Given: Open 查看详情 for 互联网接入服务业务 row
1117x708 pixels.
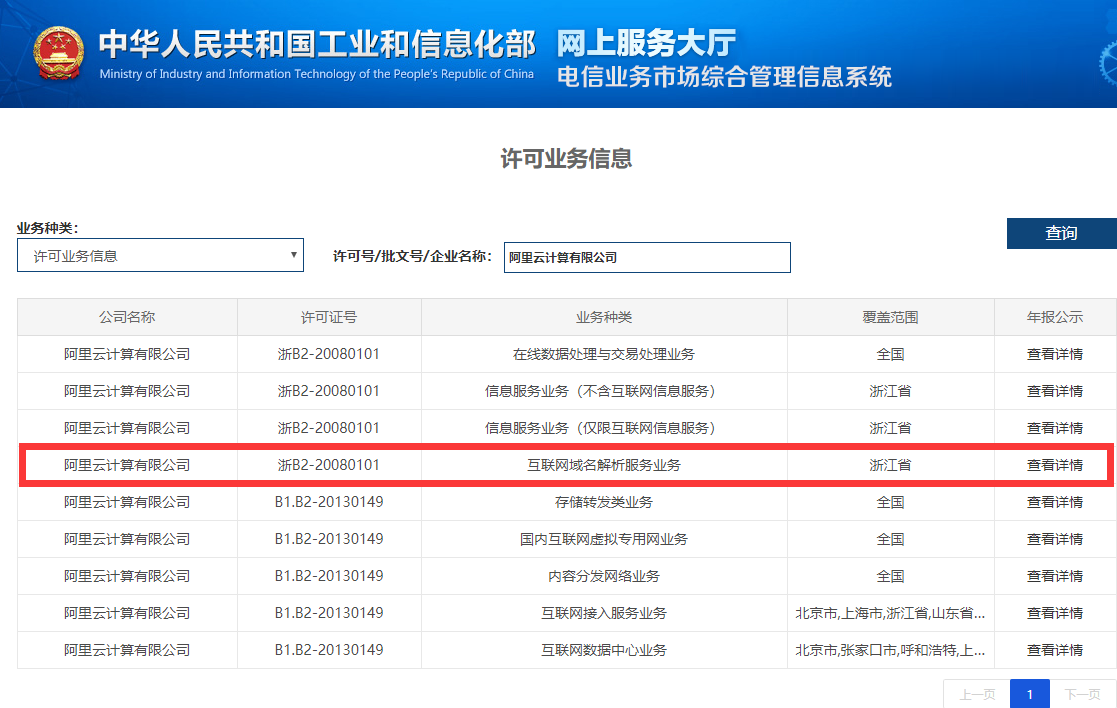Looking at the screenshot, I should [x=1054, y=613].
